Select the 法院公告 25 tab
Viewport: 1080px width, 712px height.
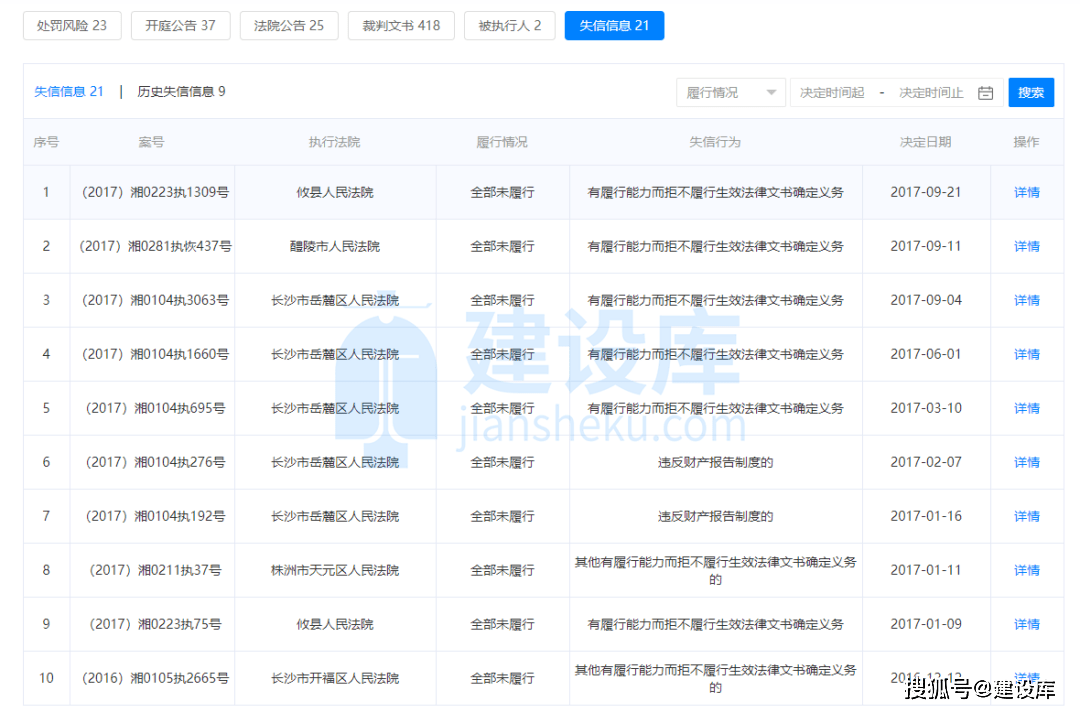pos(289,26)
